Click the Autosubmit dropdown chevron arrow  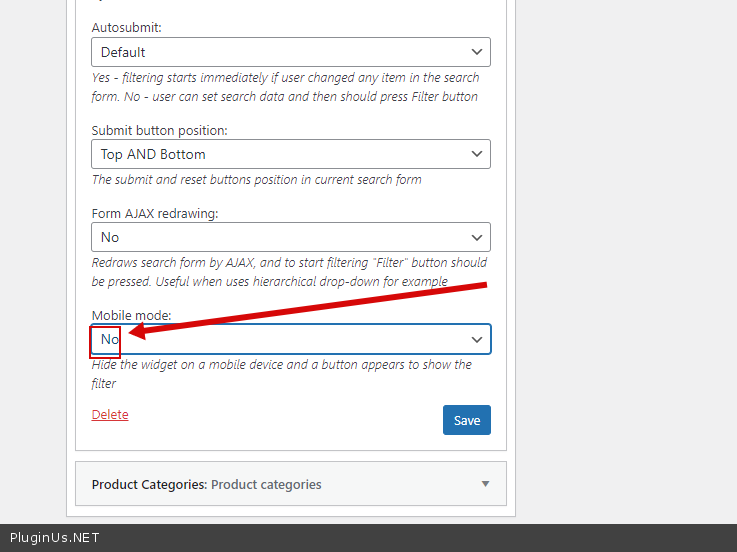(x=477, y=52)
